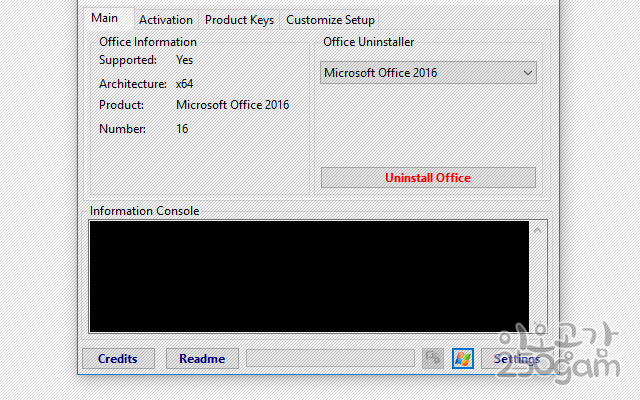Click the grayed-out Office toolkit icon
The image size is (640, 400).
point(433,359)
